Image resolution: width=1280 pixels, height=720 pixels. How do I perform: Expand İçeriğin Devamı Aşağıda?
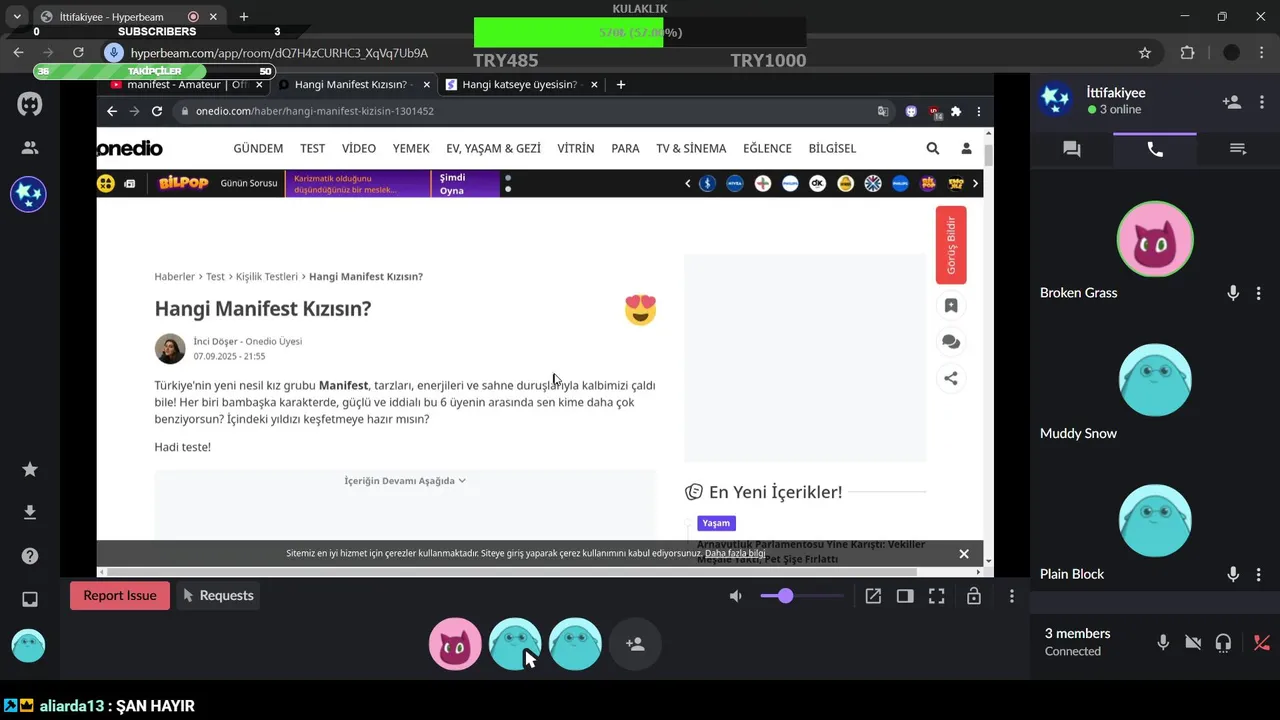pyautogui.click(x=405, y=481)
